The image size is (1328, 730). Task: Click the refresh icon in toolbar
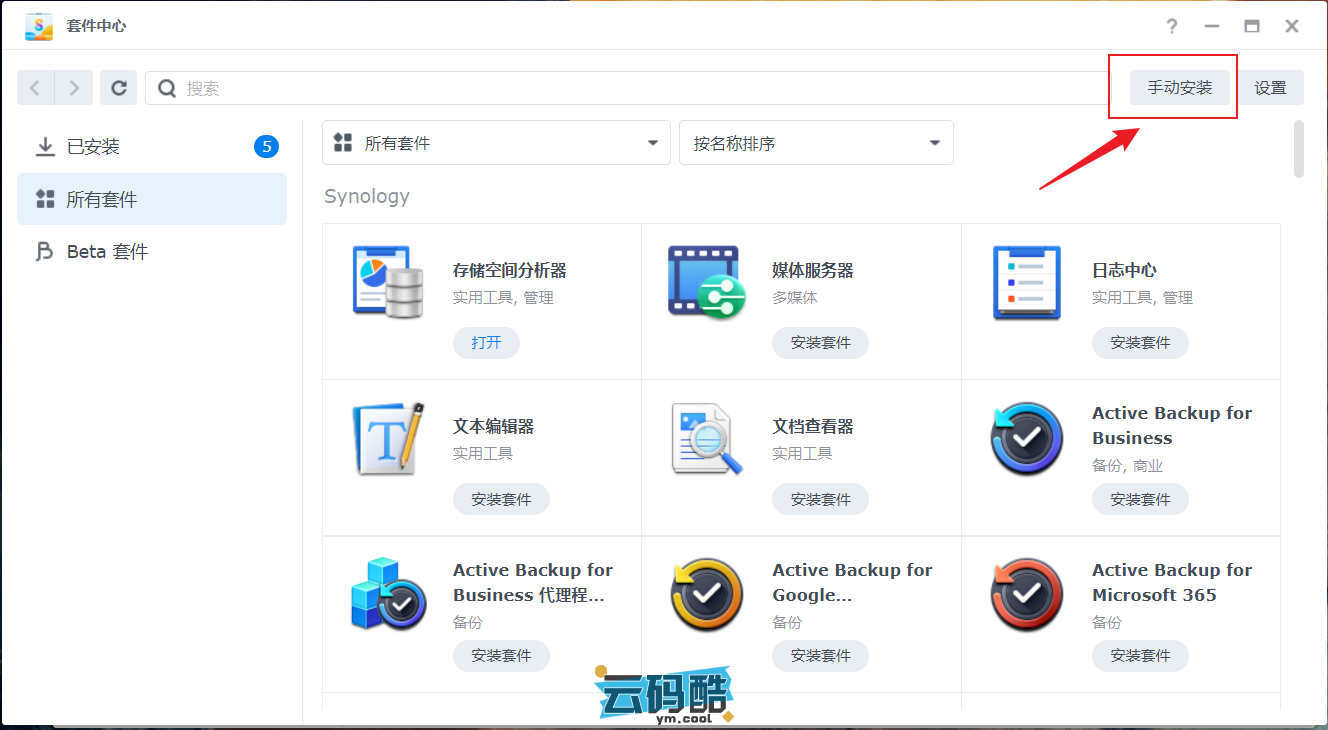118,88
